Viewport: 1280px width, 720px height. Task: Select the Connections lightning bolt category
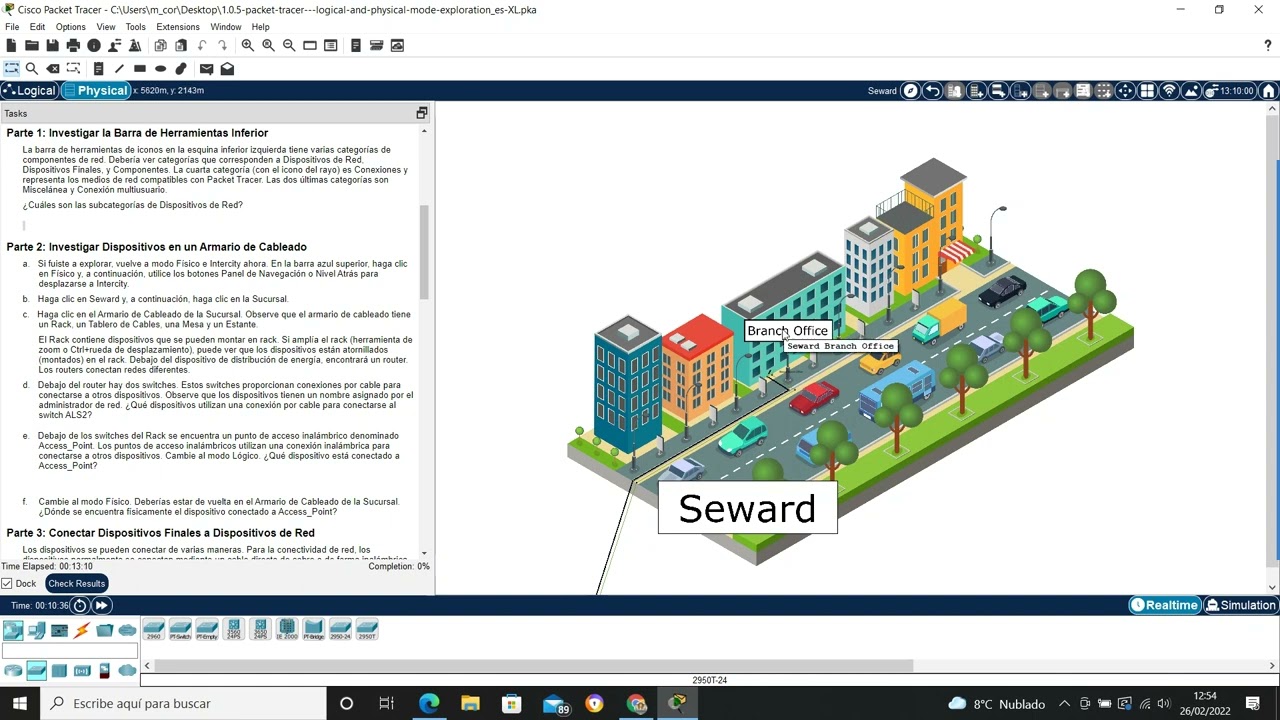tap(82, 630)
